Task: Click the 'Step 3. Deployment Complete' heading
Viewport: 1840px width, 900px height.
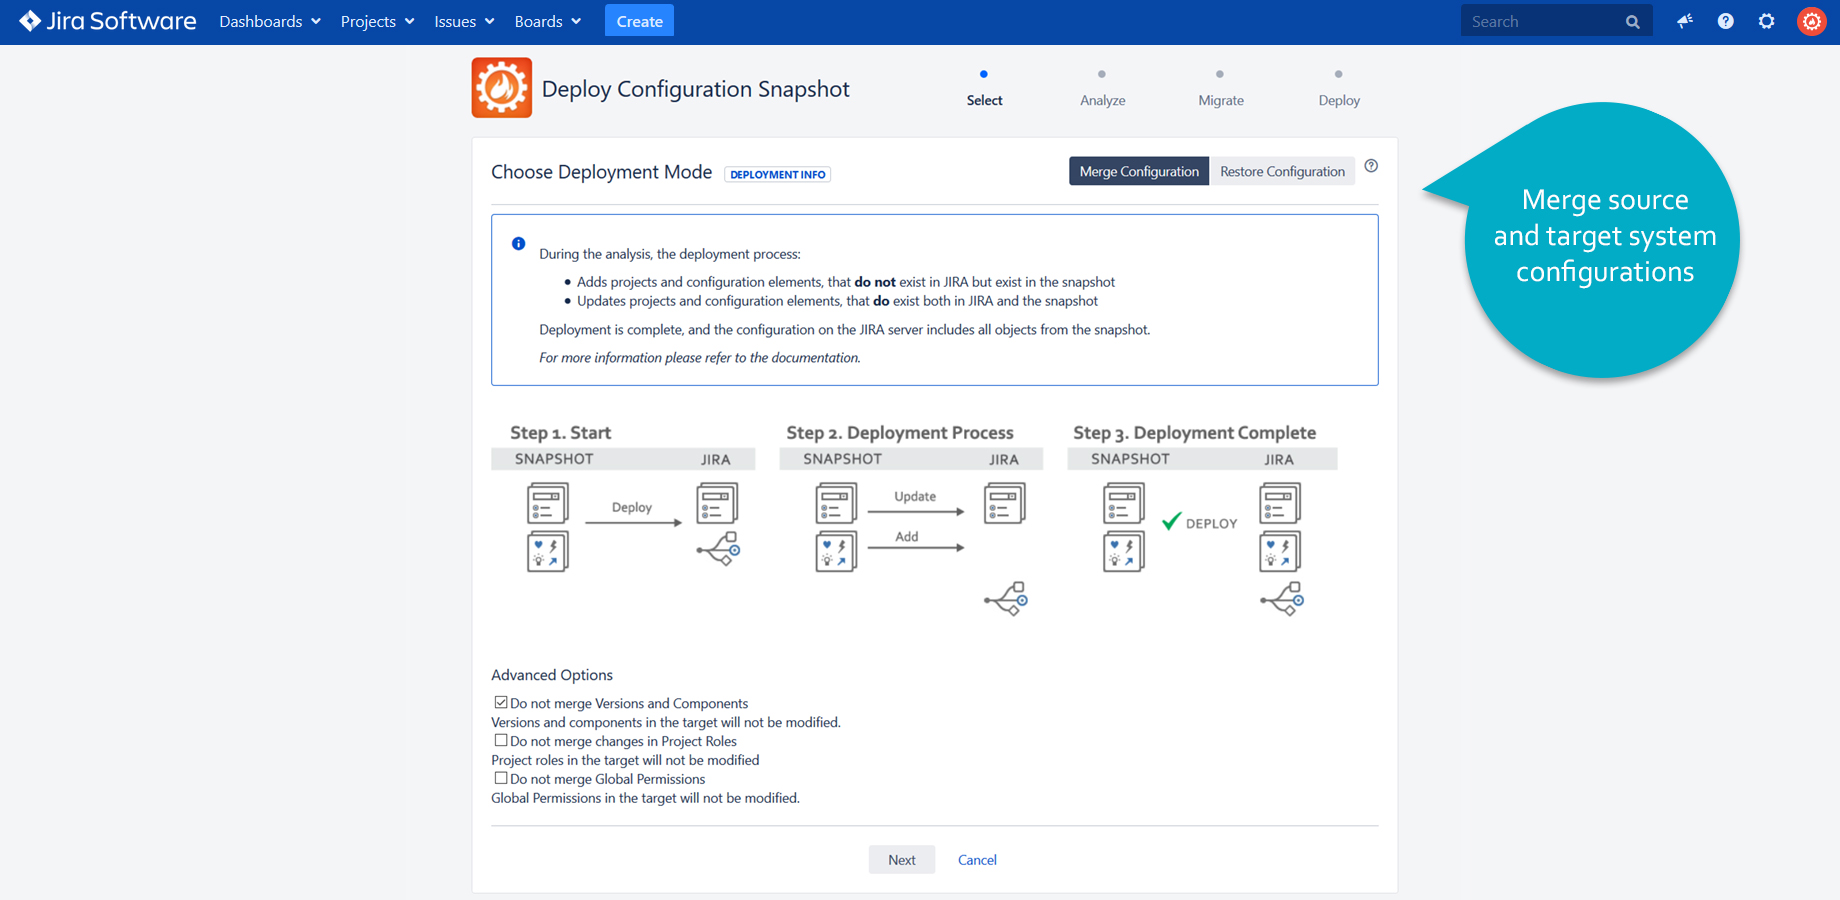Action: (x=1195, y=433)
